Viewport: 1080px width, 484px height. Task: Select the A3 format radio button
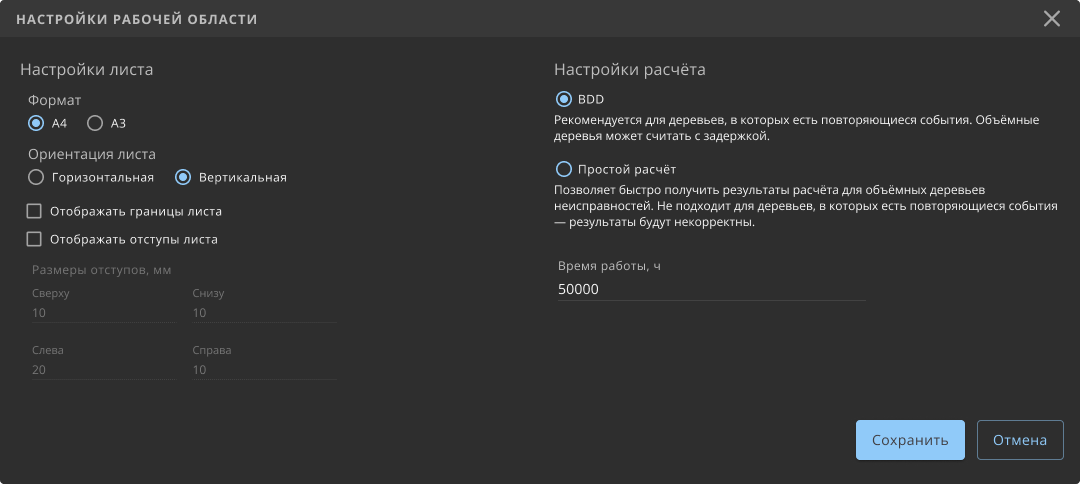[95, 124]
